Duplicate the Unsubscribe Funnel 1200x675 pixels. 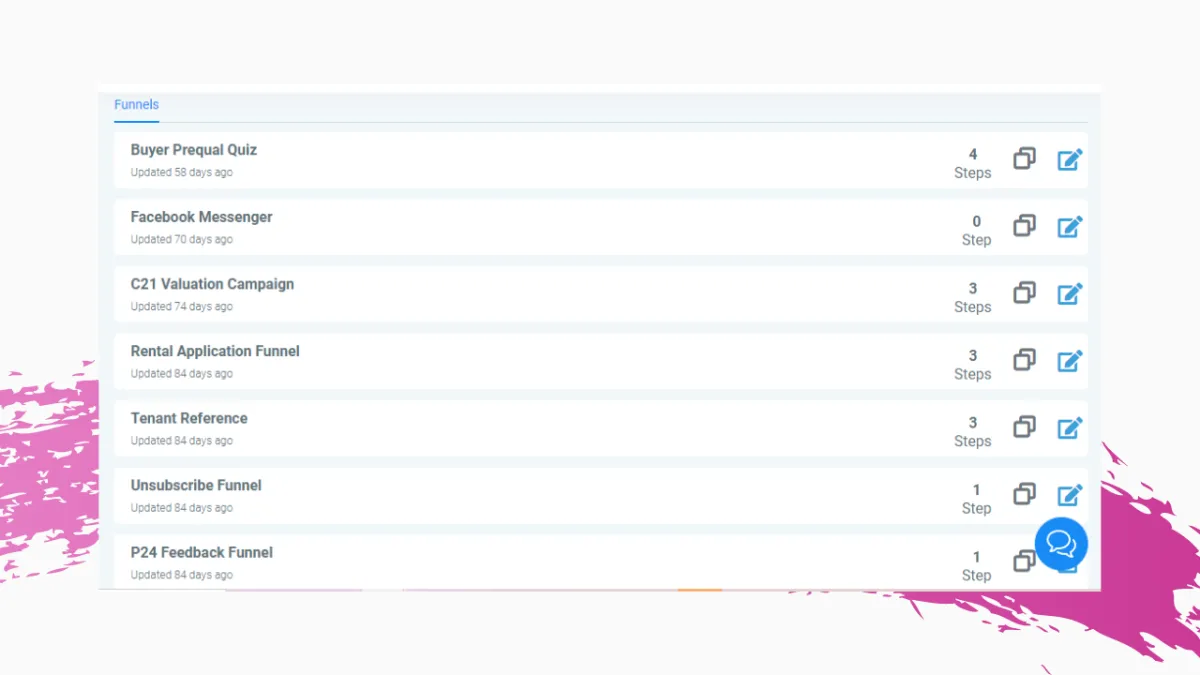(x=1024, y=494)
